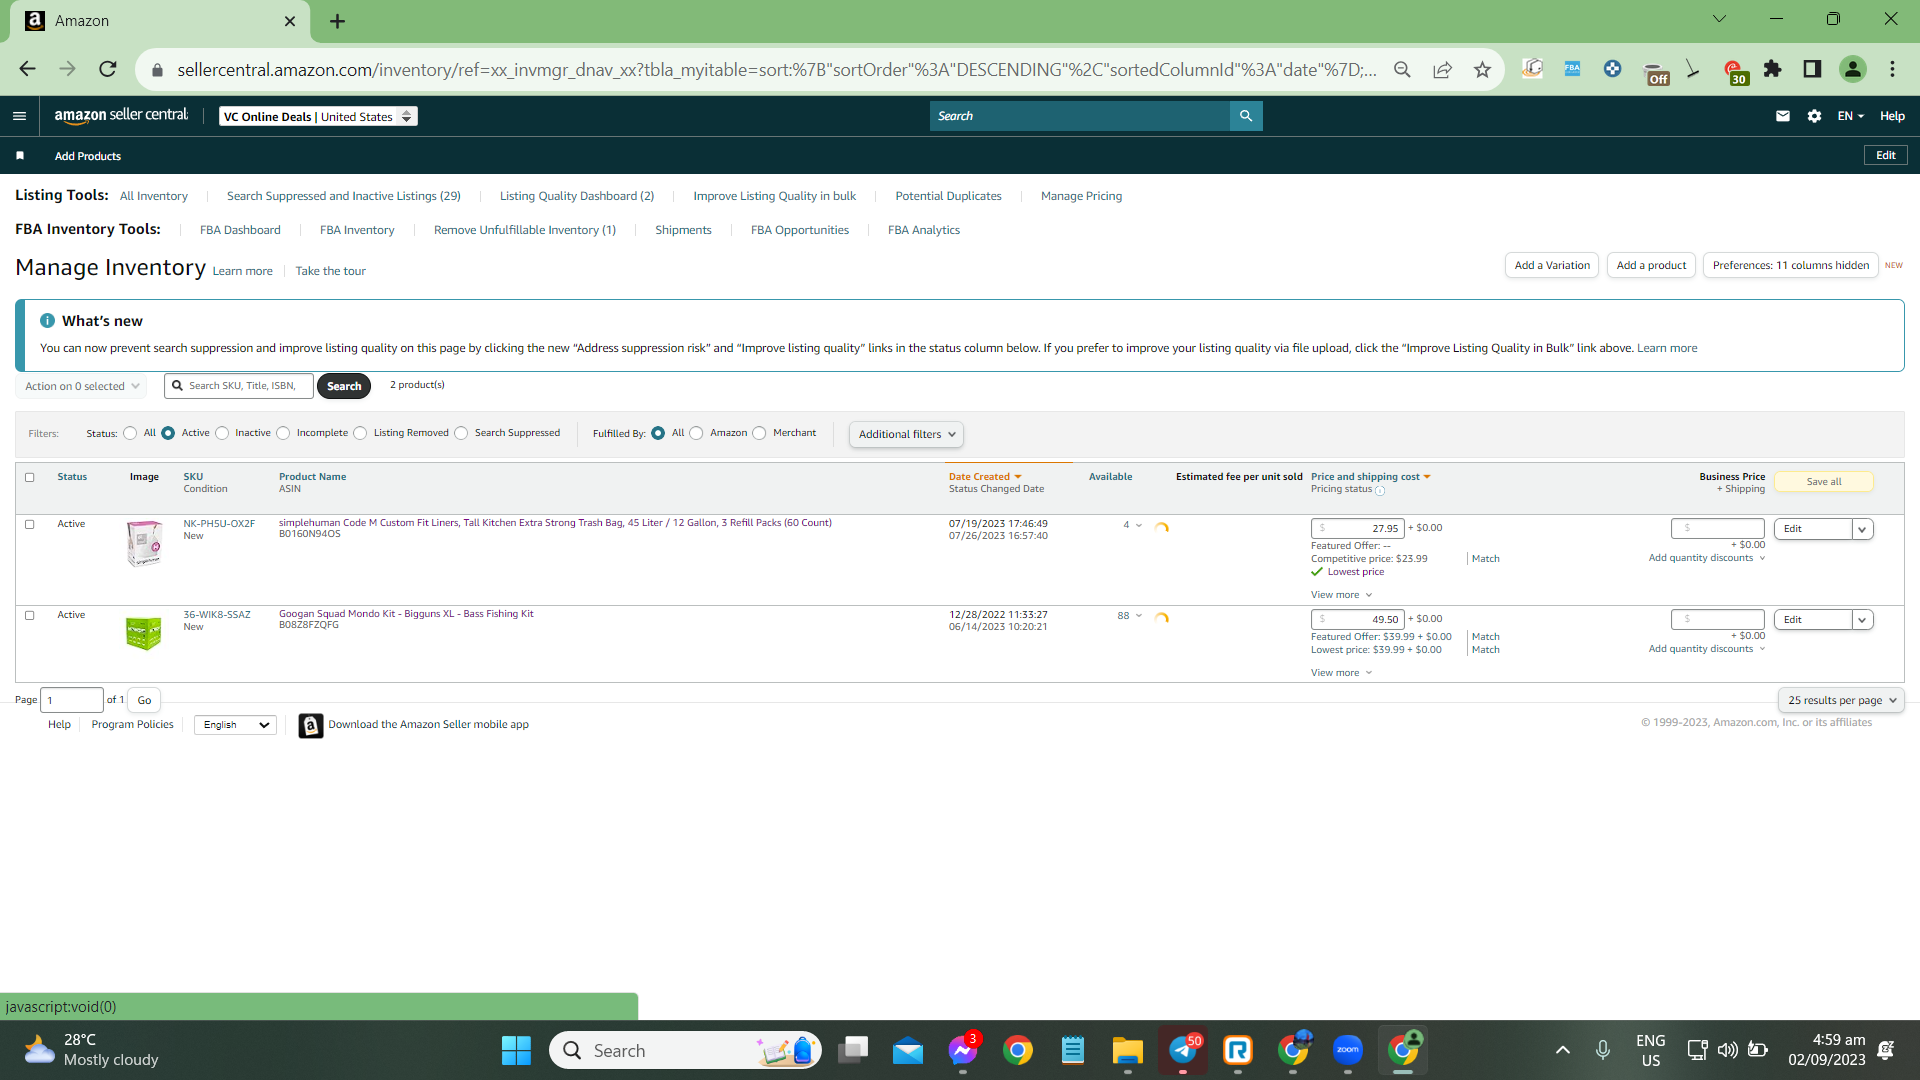Open the Chrome side panel icon
1920x1080 pixels.
pos(1812,69)
